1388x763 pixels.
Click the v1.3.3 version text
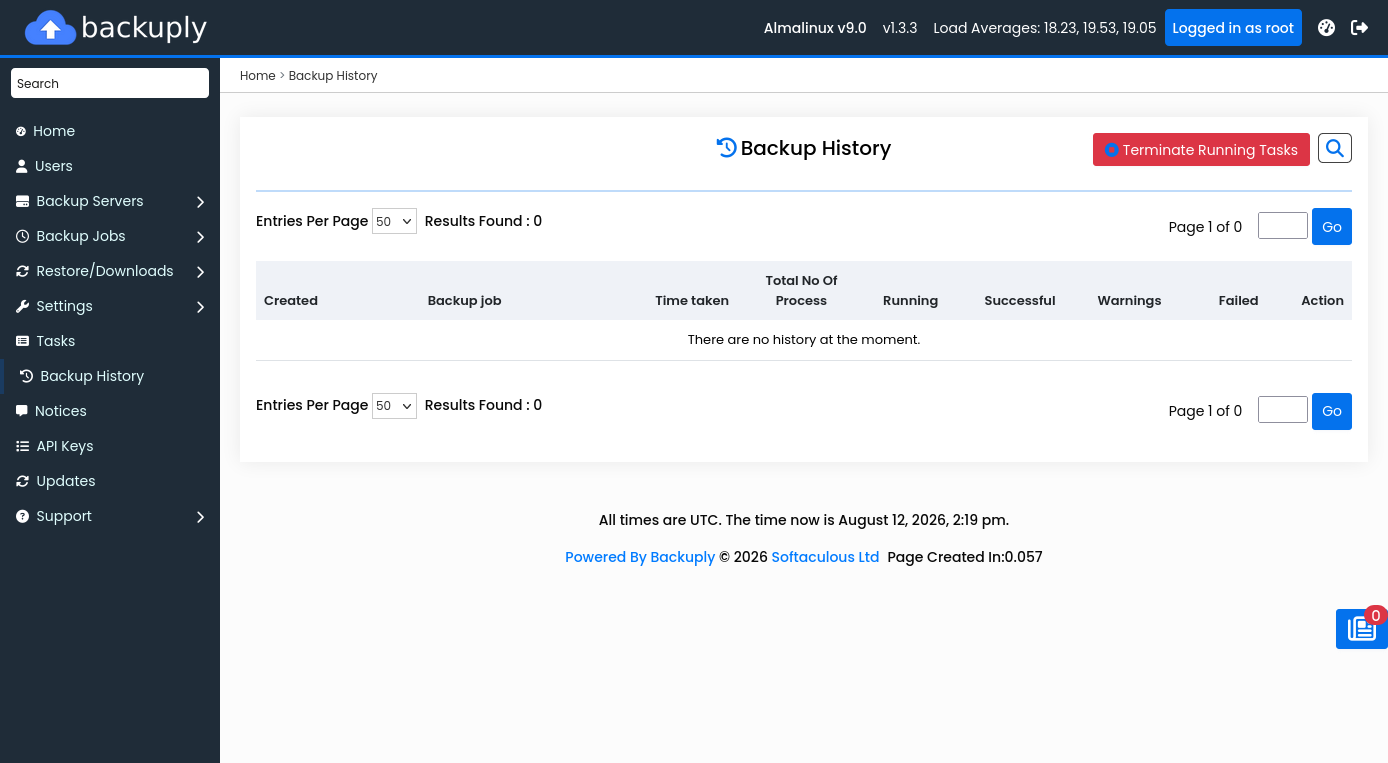[x=900, y=28]
